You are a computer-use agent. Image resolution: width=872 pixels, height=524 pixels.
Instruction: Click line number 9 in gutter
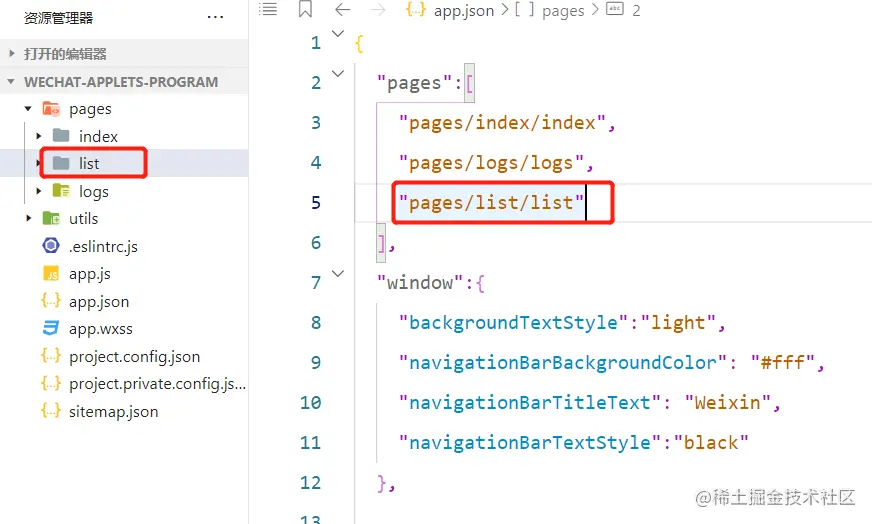pos(316,363)
